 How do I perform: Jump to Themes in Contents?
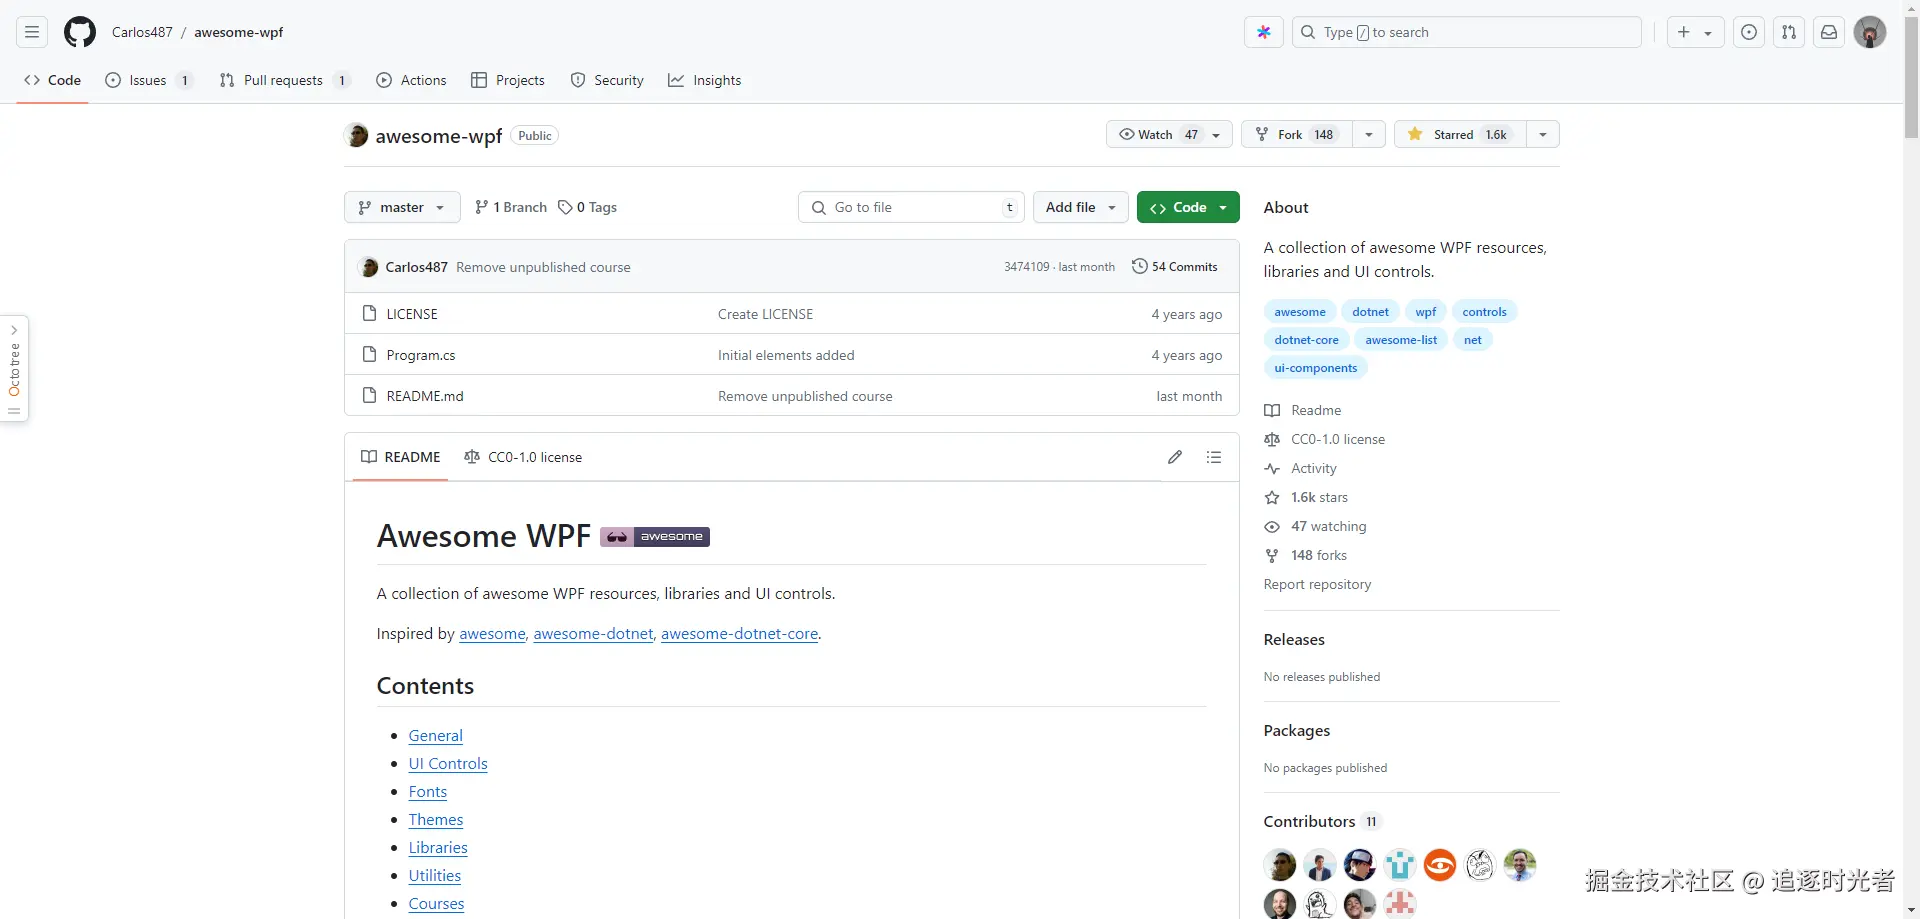[x=436, y=820]
